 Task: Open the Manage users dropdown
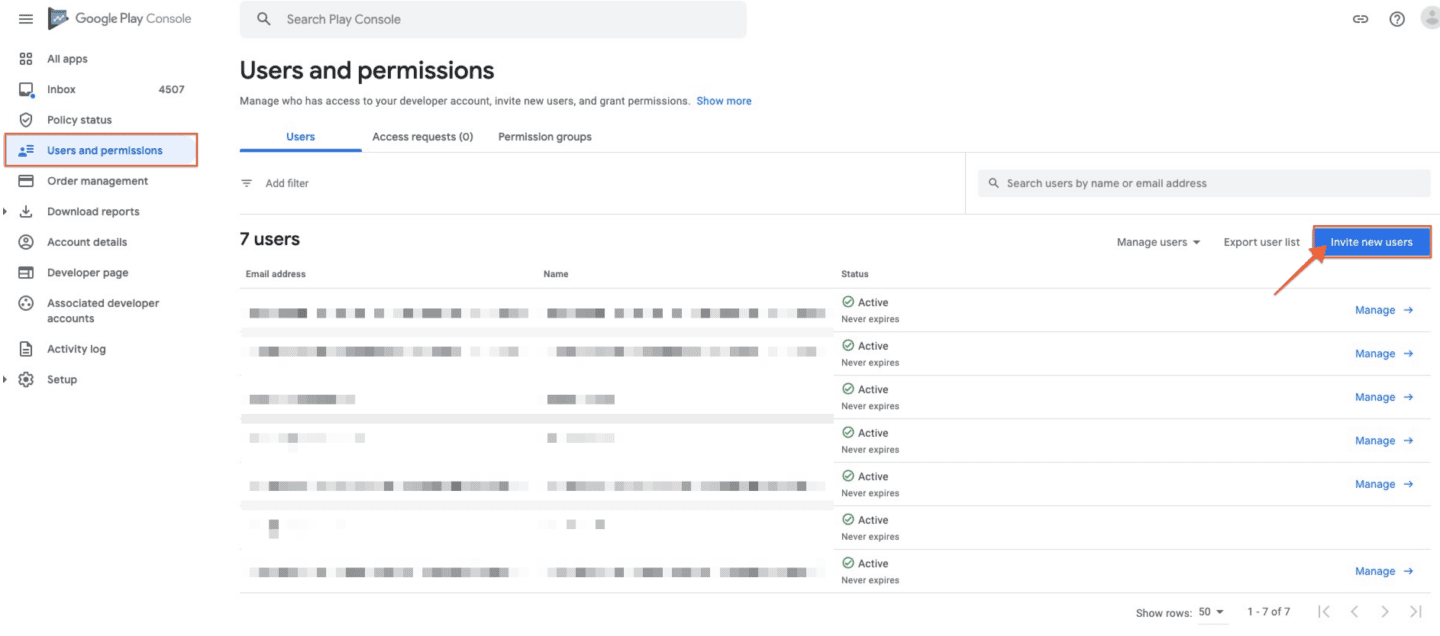click(x=1158, y=242)
